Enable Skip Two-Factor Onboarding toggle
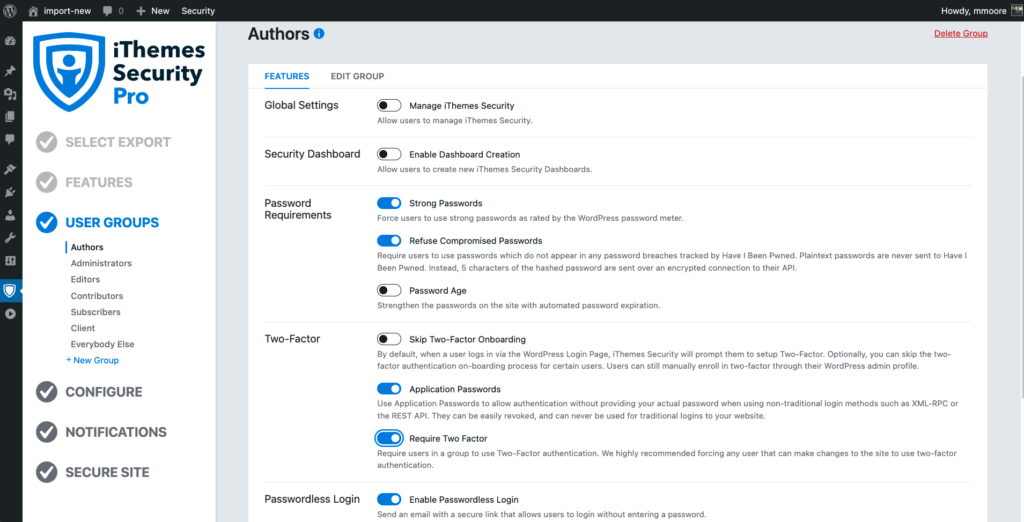1024x522 pixels. [389, 339]
